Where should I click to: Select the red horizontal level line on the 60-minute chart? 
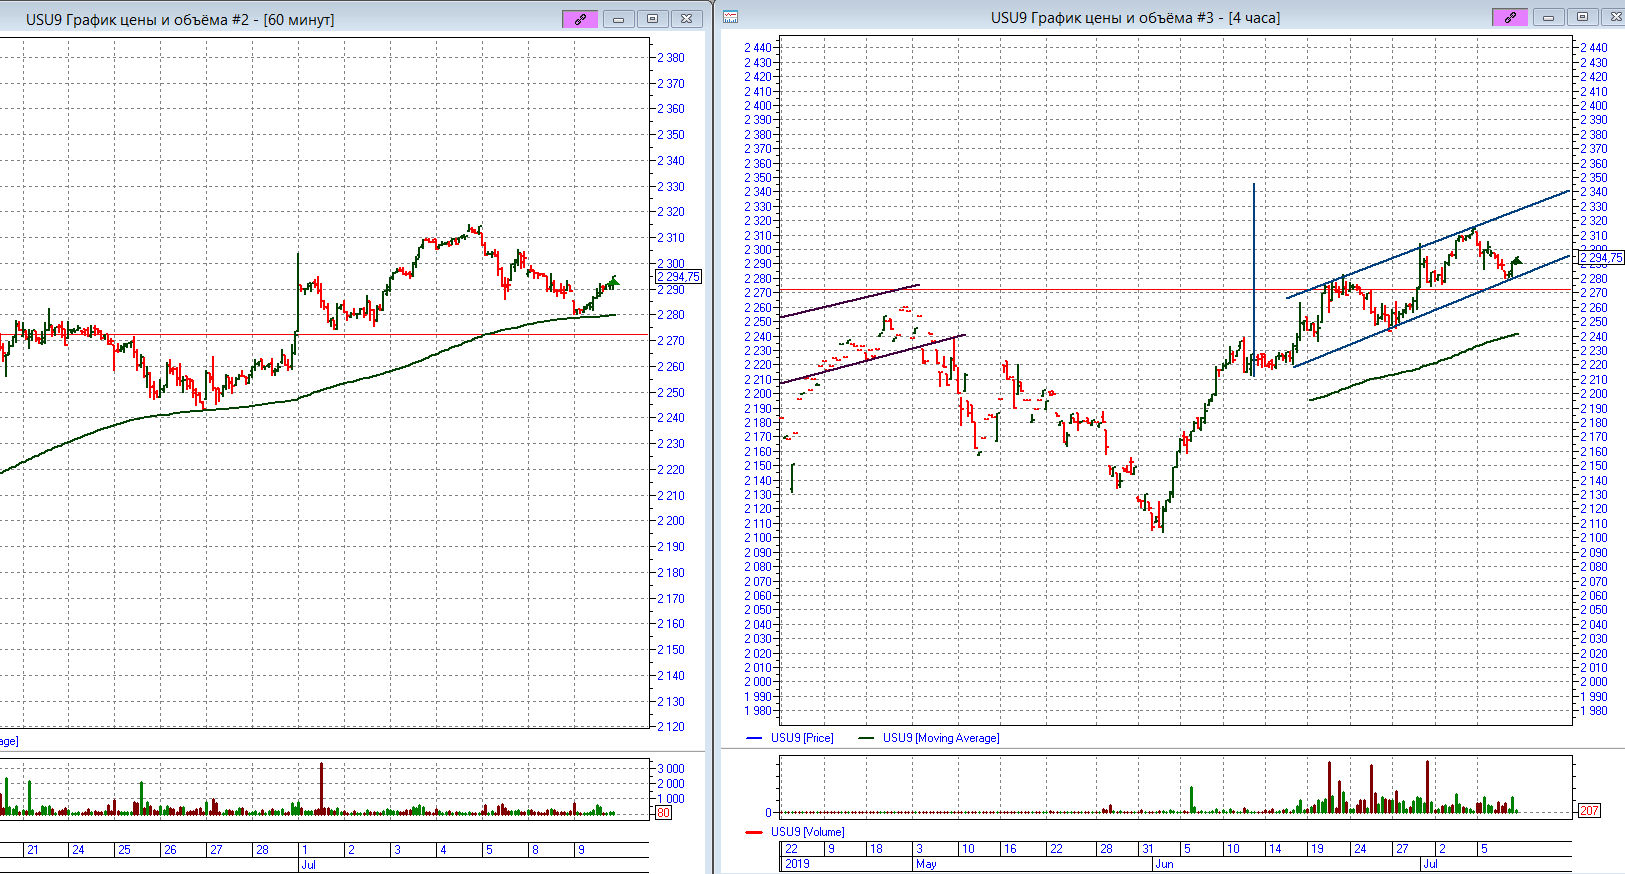(x=400, y=335)
